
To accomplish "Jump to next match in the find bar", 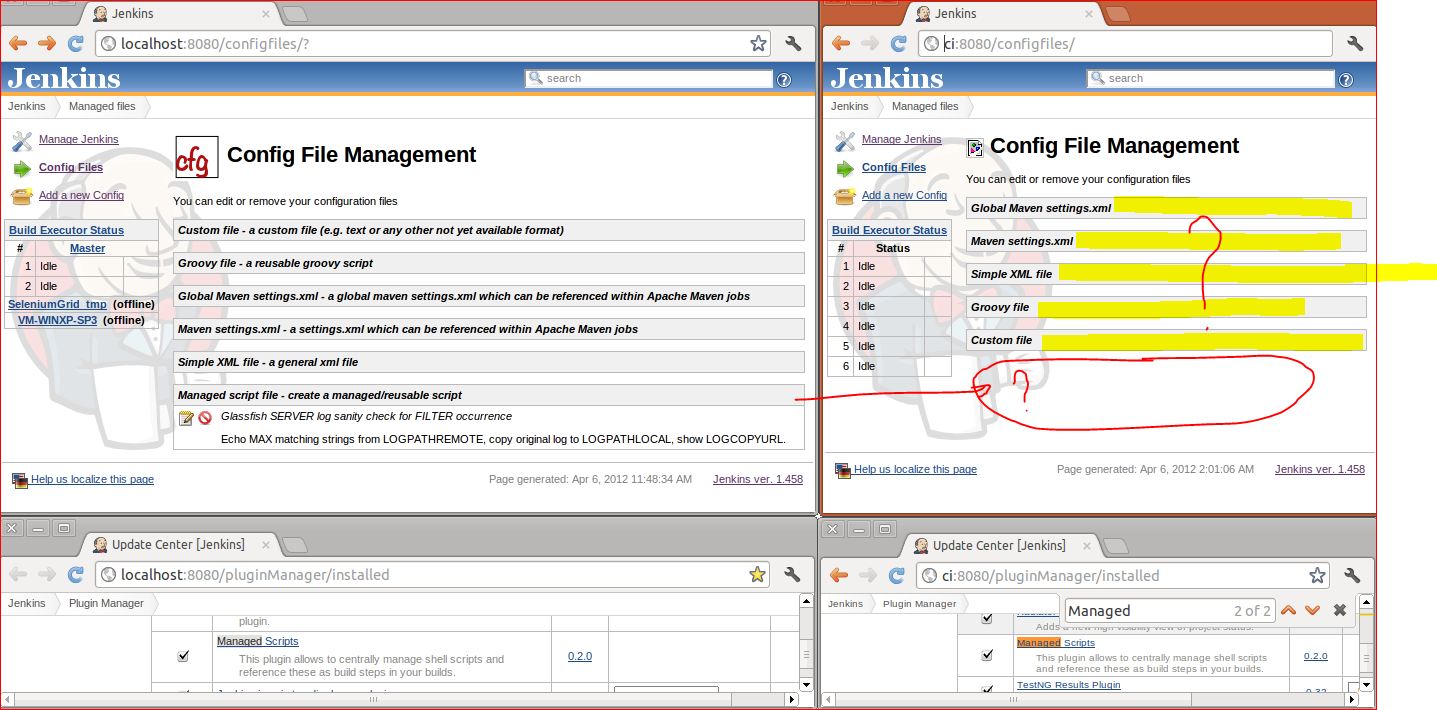I will tap(1312, 610).
